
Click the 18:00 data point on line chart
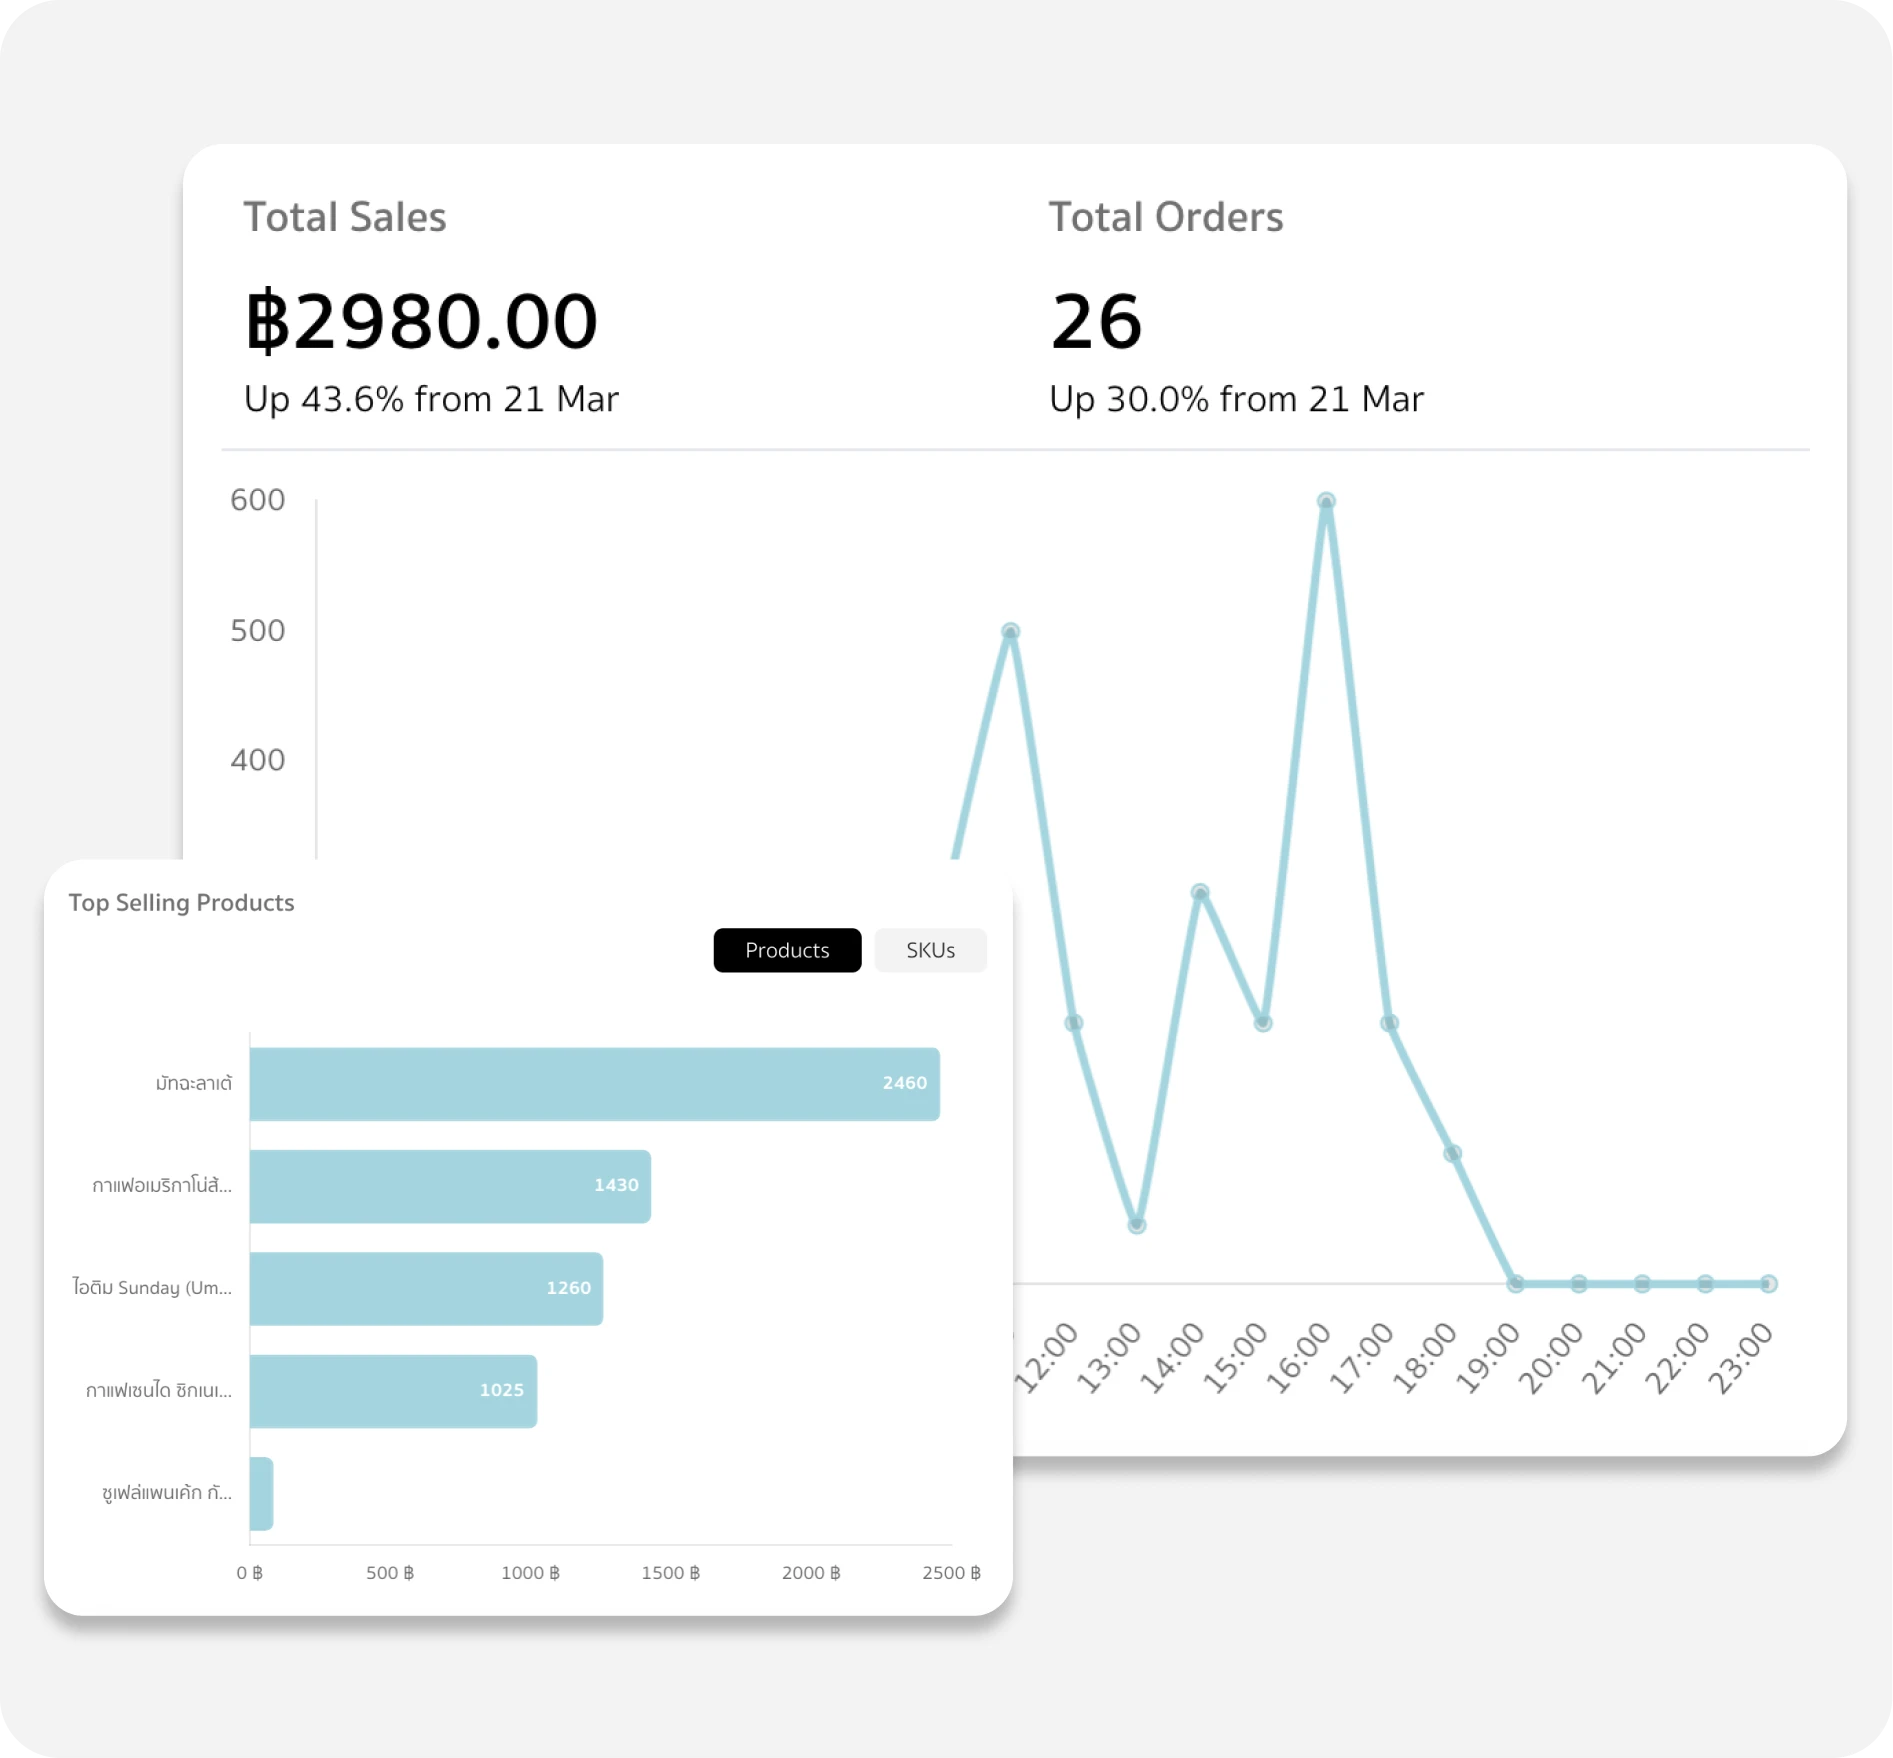(1453, 1154)
